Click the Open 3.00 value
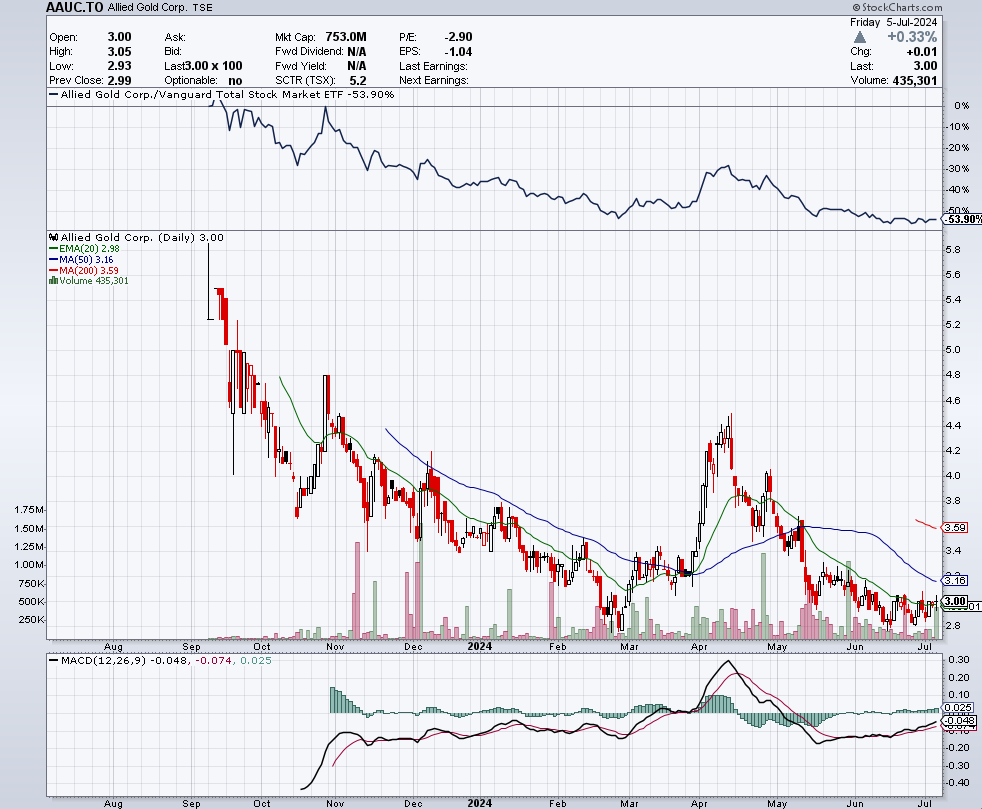Image resolution: width=982 pixels, height=809 pixels. coord(119,37)
